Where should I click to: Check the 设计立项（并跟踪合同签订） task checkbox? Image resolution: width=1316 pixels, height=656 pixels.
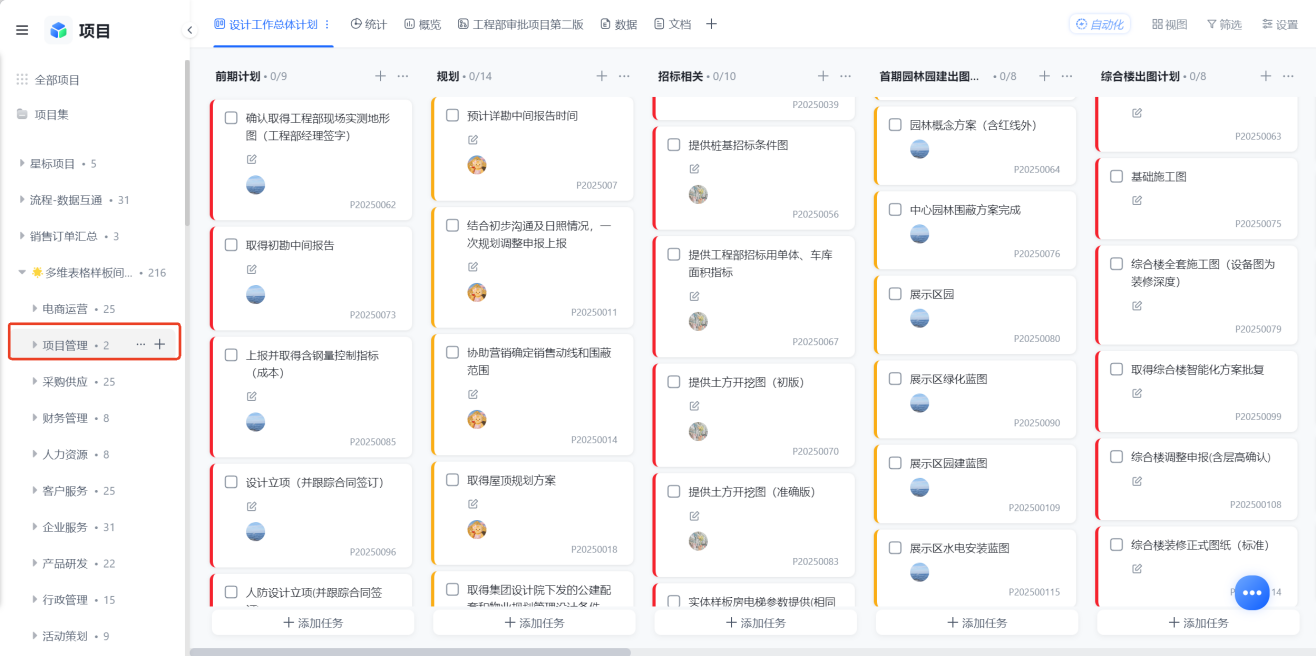click(231, 482)
